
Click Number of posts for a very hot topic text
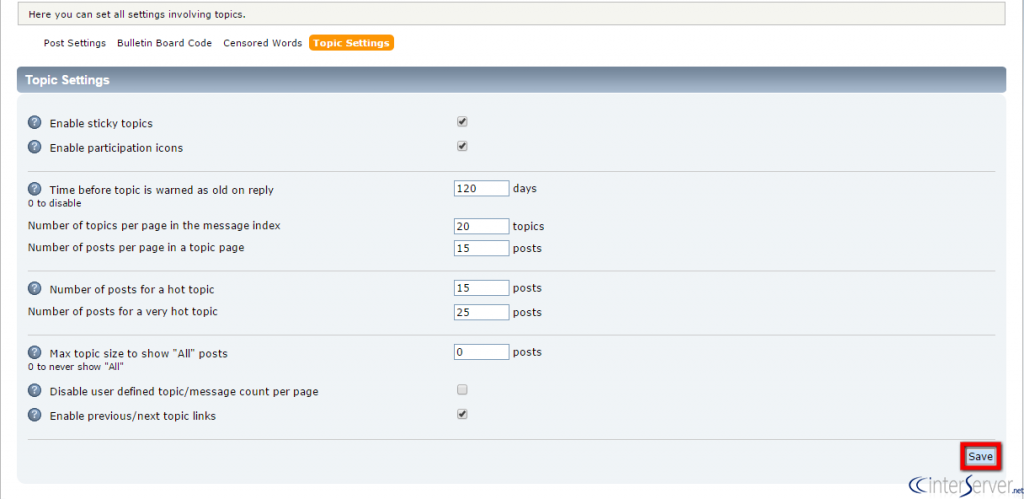pos(123,312)
